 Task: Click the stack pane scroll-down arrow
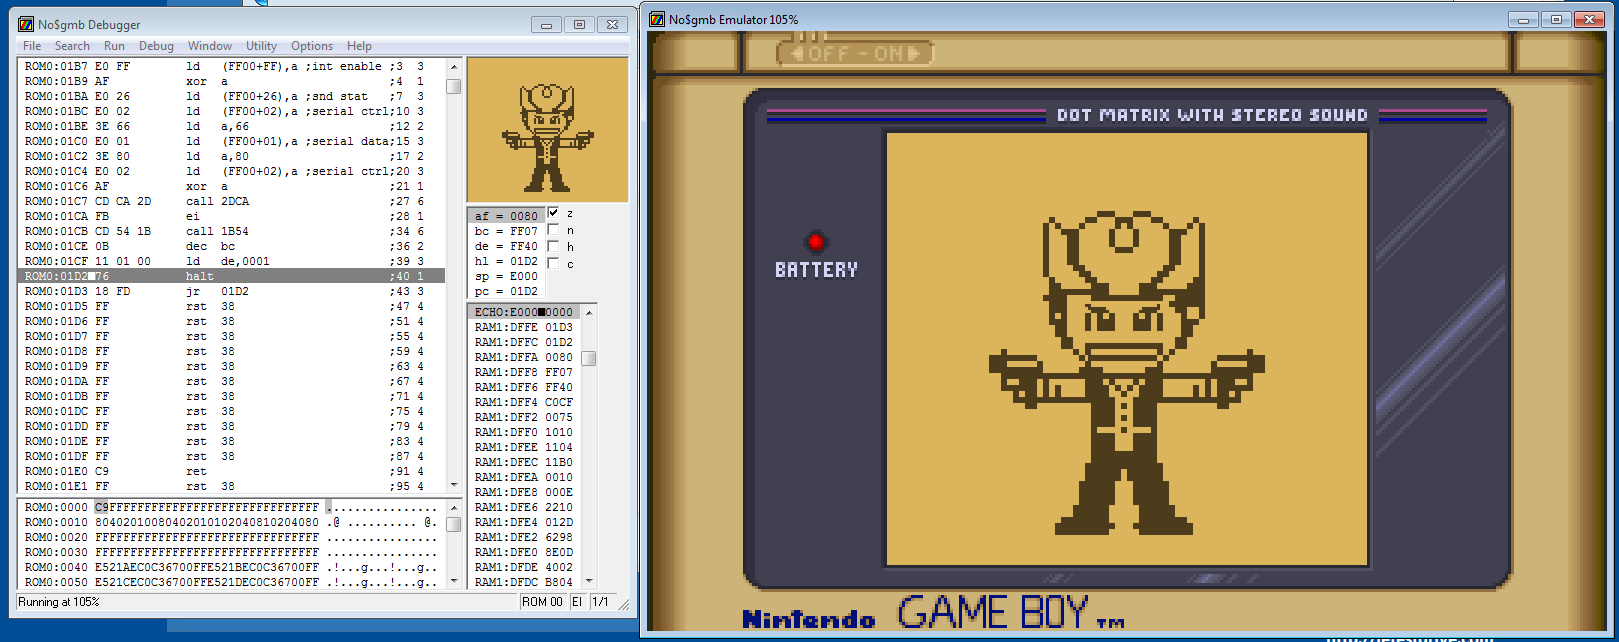click(589, 581)
